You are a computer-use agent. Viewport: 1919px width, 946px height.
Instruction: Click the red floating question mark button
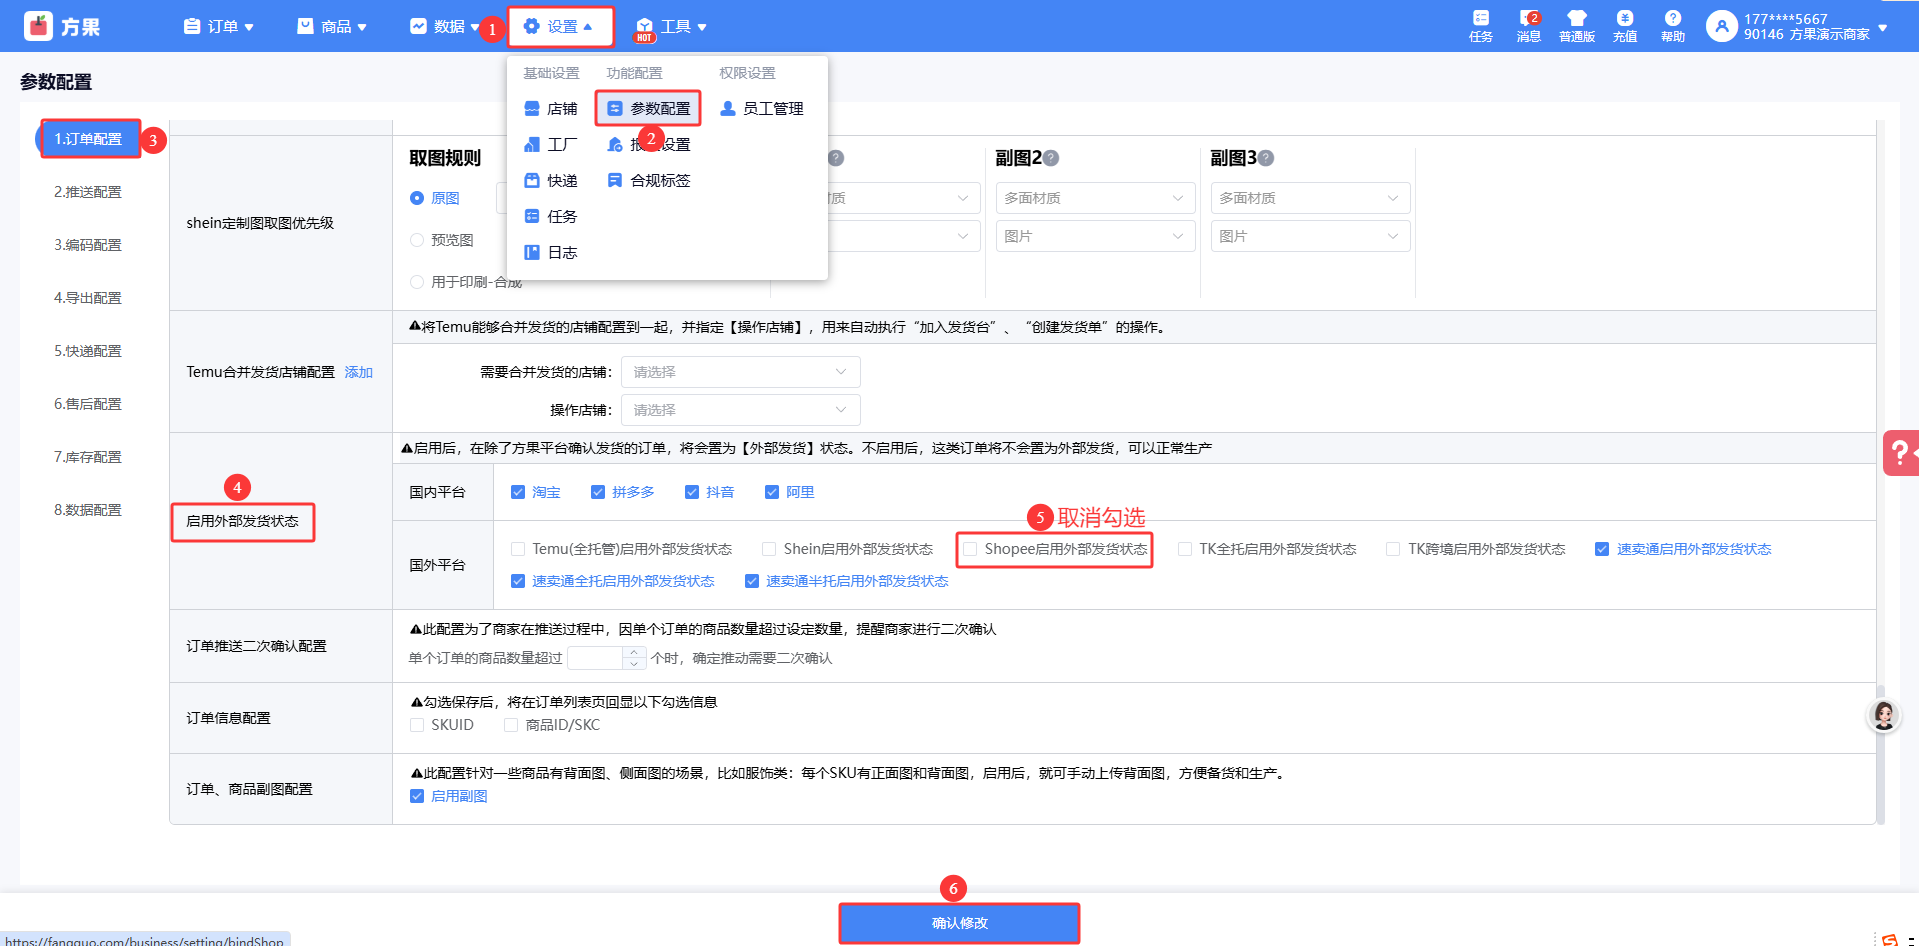pyautogui.click(x=1899, y=453)
